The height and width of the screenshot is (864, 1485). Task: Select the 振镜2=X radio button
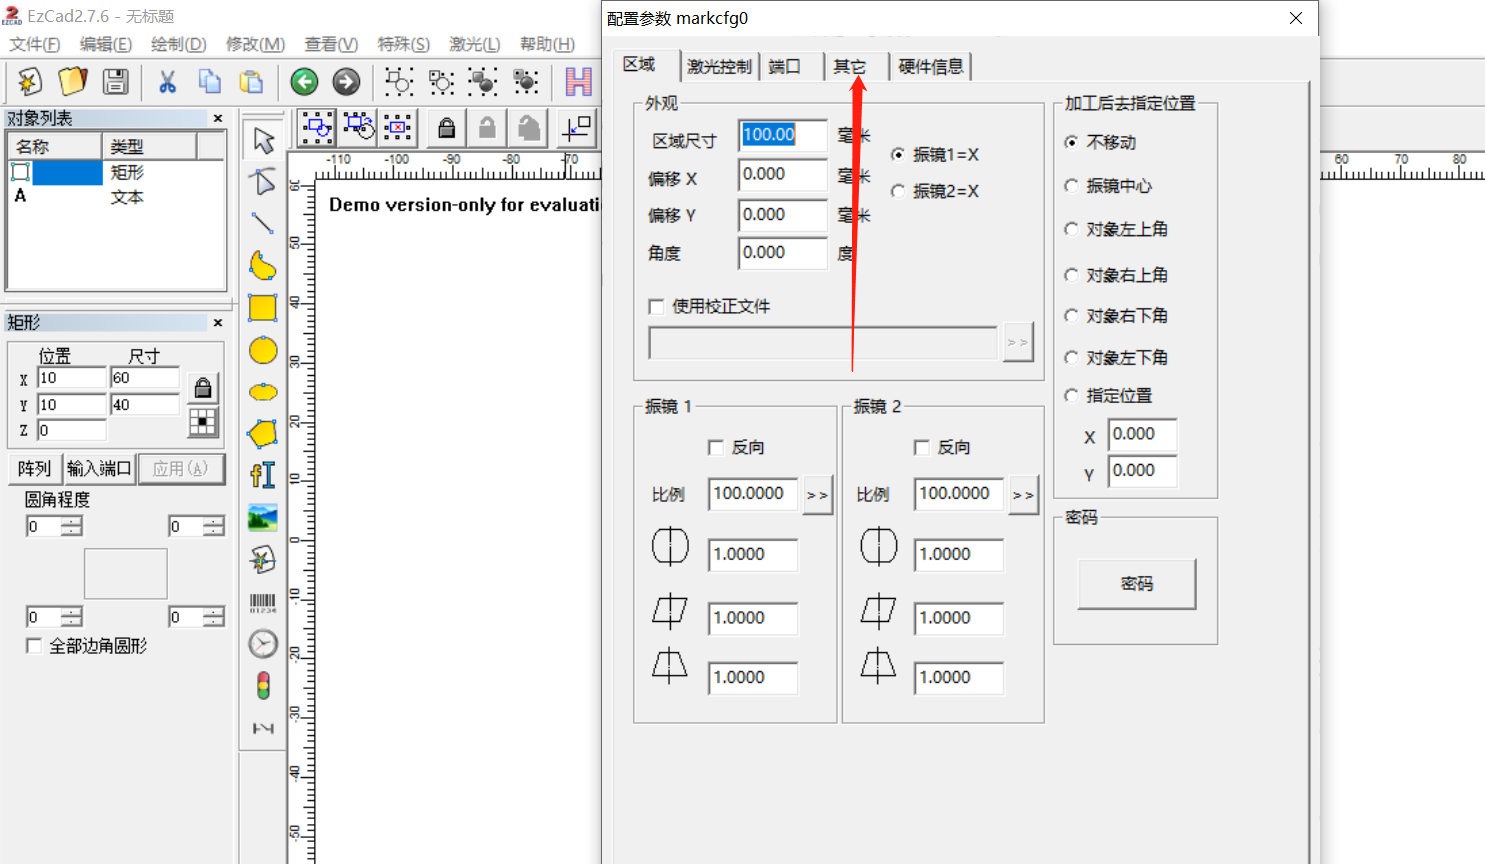click(898, 191)
